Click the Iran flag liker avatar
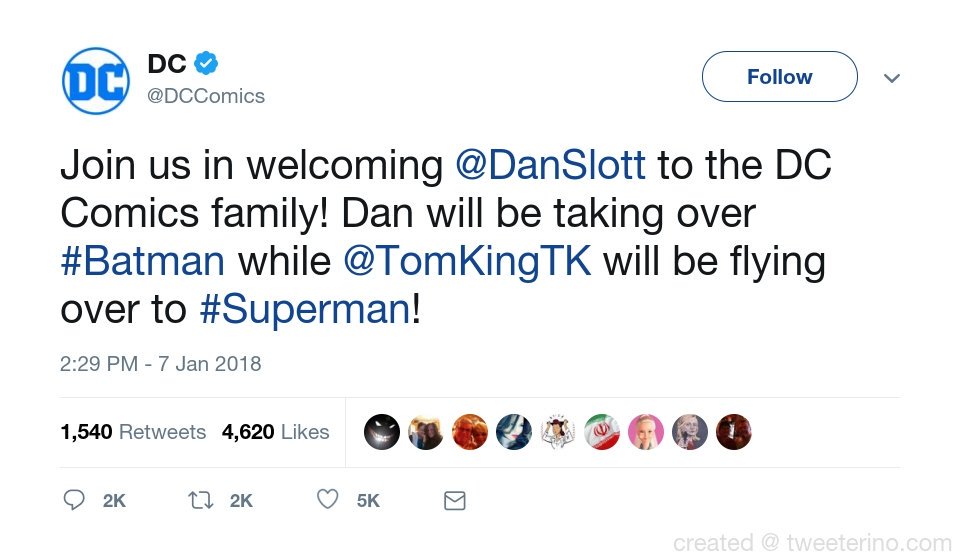 pyautogui.click(x=602, y=432)
